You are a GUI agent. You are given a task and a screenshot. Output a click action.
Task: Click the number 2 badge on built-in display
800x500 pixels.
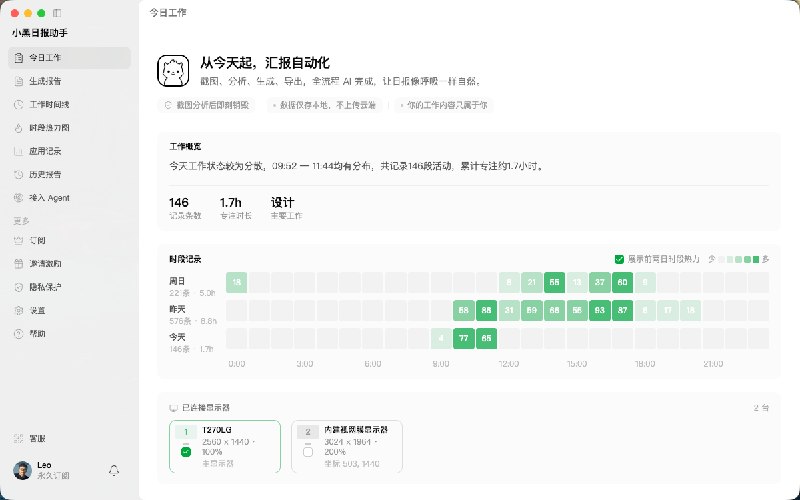pyautogui.click(x=308, y=432)
